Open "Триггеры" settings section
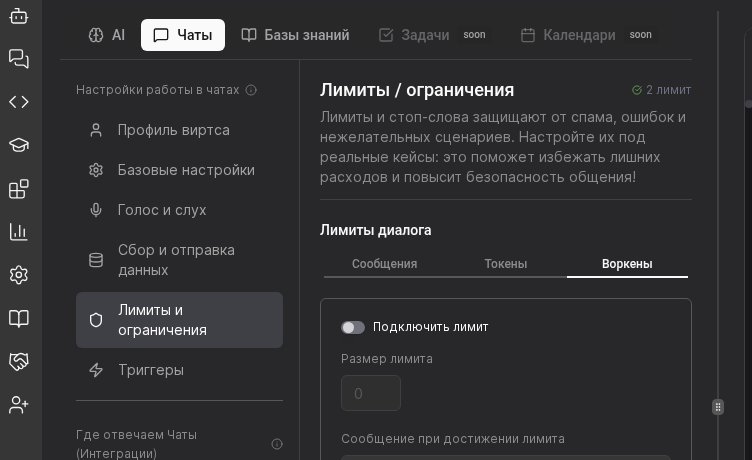Screen dimensions: 752x460 pos(150,370)
